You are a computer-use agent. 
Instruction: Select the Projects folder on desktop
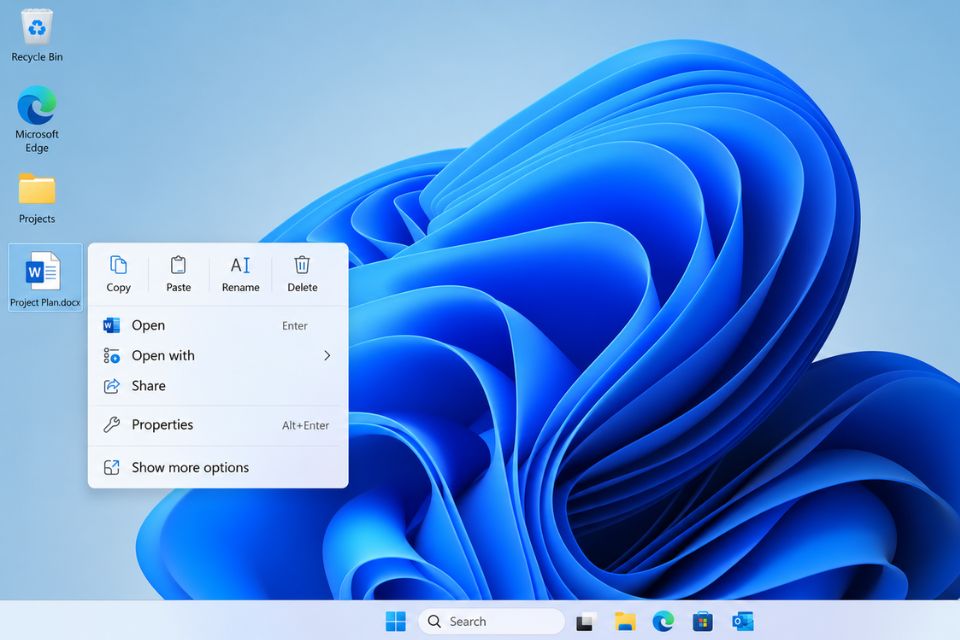tap(37, 198)
